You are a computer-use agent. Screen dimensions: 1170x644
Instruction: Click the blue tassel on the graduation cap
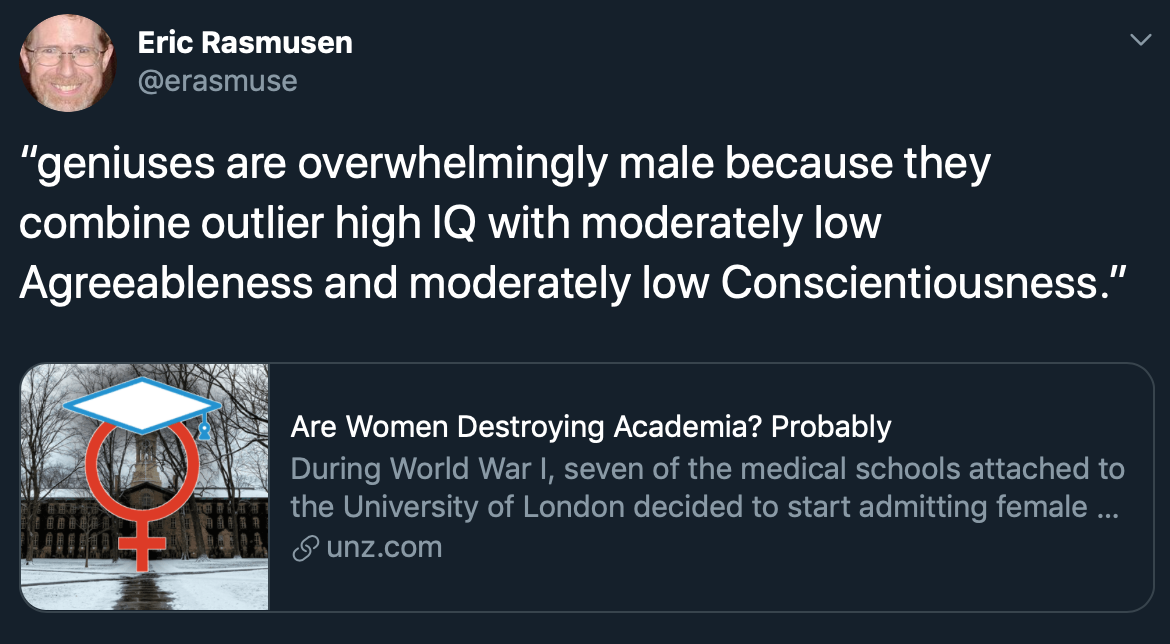click(204, 428)
